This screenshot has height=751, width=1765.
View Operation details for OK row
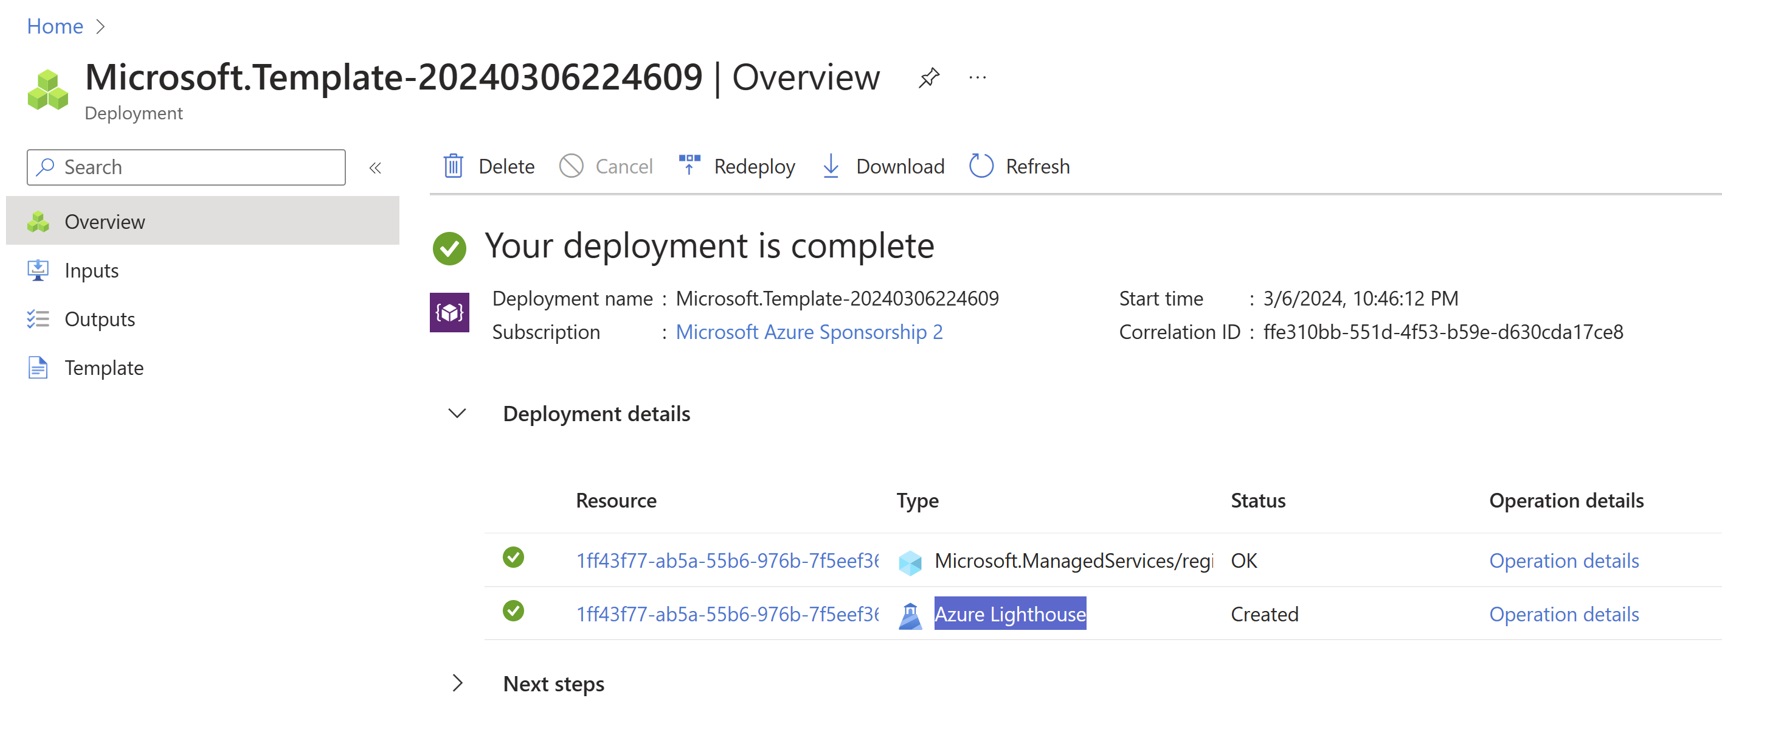[x=1564, y=561]
